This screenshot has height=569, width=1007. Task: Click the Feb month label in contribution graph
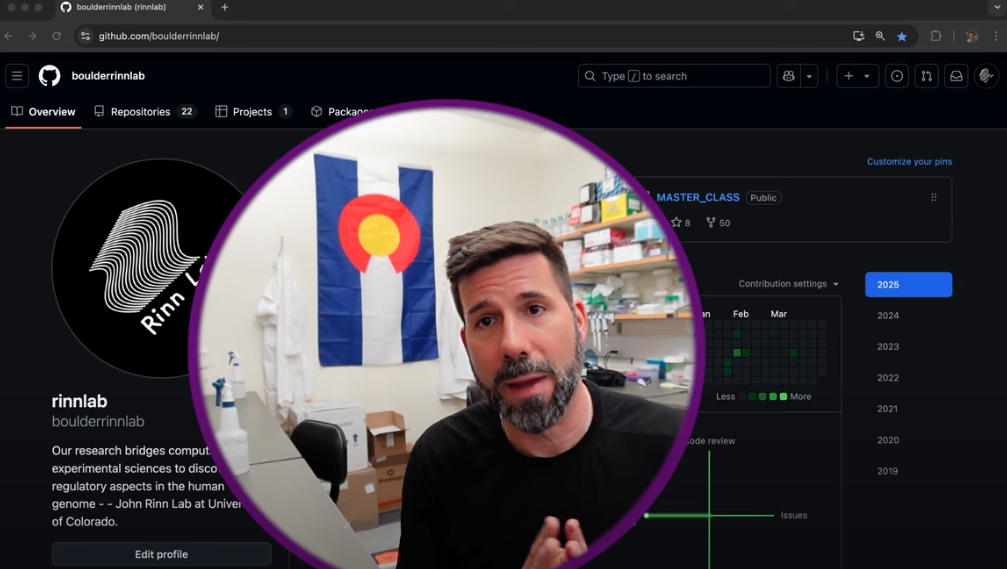coord(740,314)
